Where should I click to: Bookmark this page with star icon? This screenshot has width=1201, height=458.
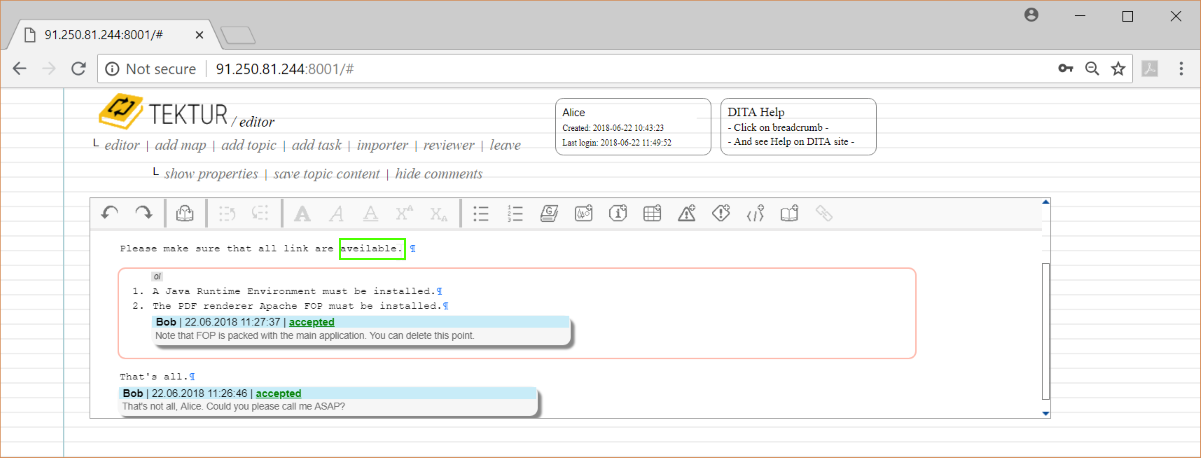pyautogui.click(x=1118, y=69)
